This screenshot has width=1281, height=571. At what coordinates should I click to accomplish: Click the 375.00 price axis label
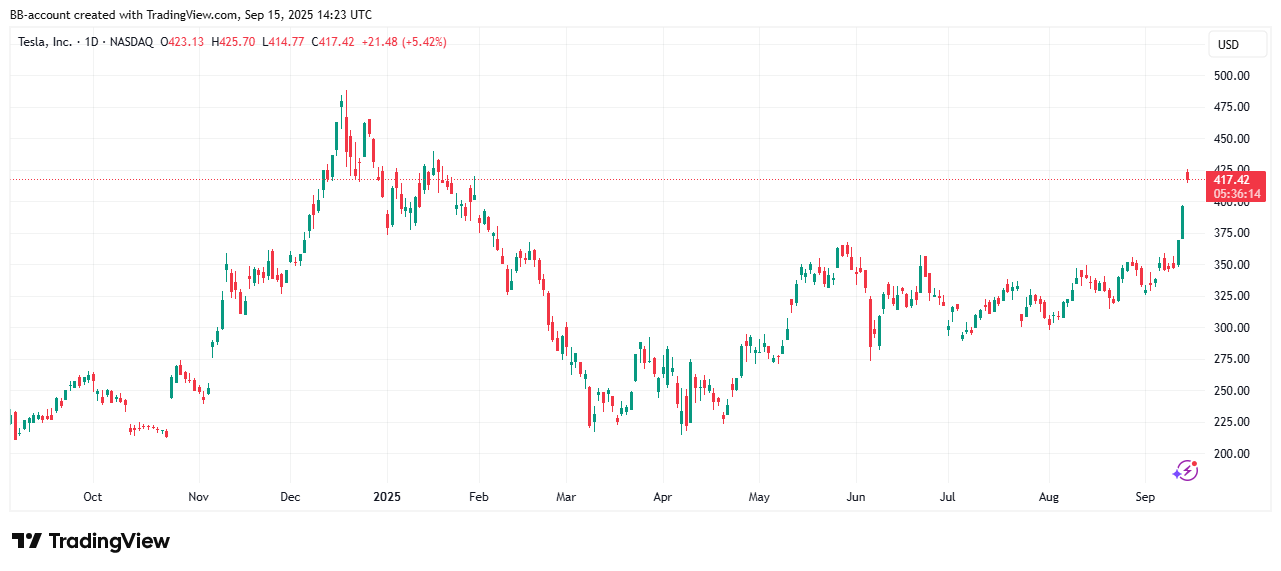click(x=1233, y=233)
